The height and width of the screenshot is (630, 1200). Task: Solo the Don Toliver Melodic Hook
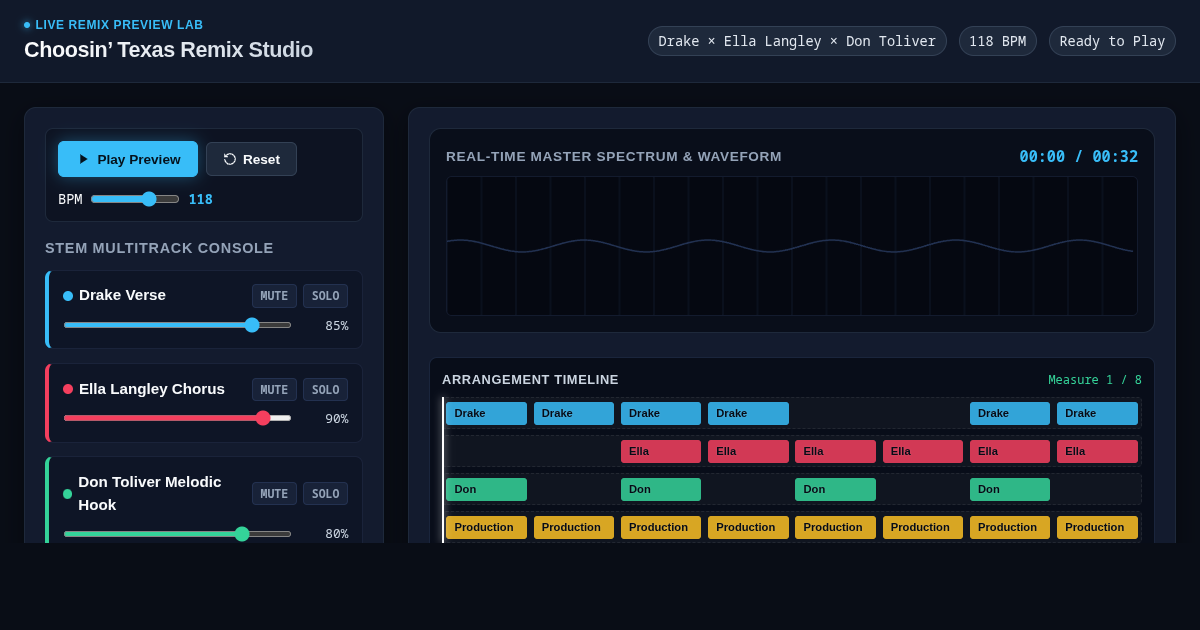click(x=325, y=494)
